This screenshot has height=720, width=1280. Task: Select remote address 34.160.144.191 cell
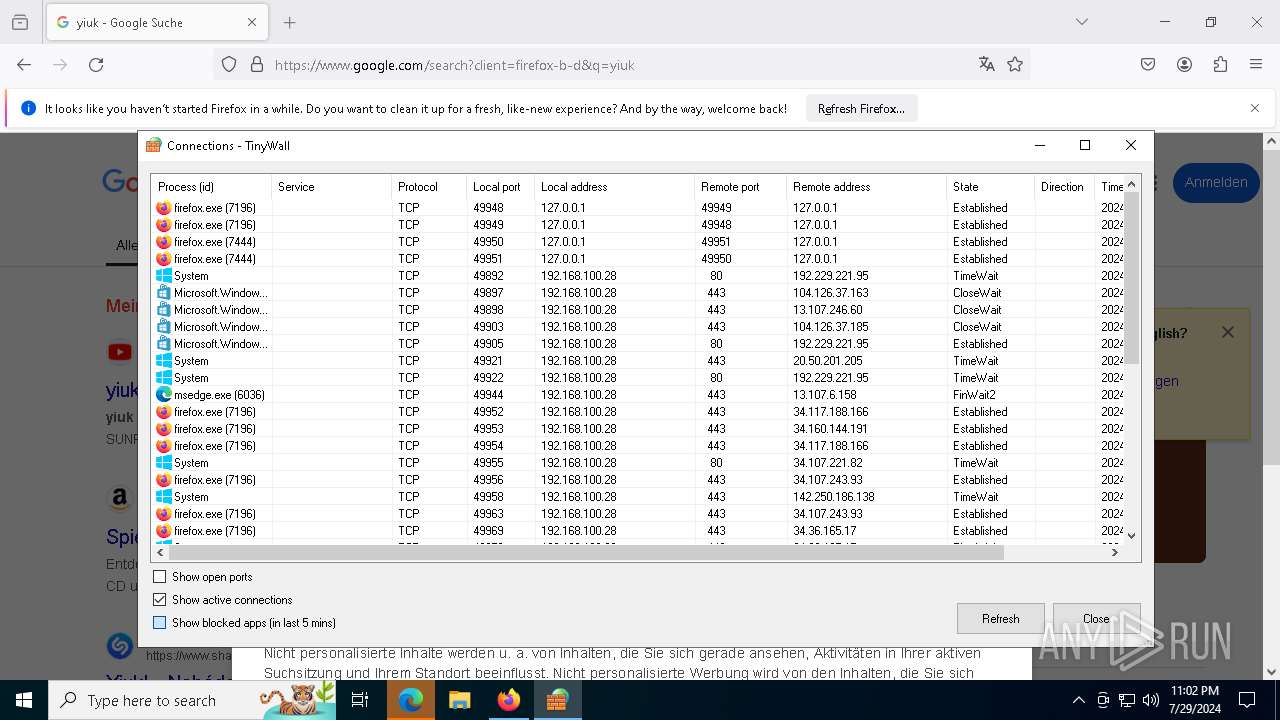(x=831, y=429)
